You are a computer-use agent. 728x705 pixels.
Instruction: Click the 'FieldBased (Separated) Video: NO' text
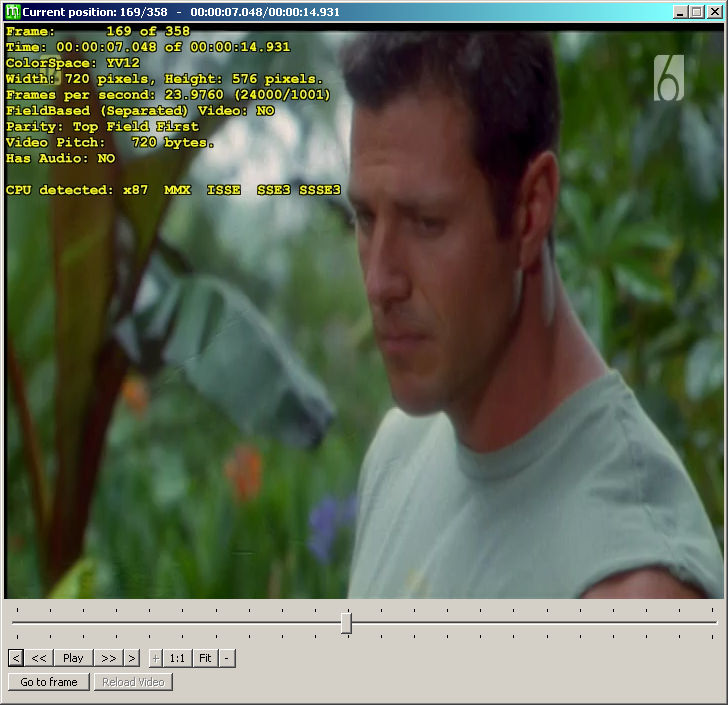pos(140,111)
